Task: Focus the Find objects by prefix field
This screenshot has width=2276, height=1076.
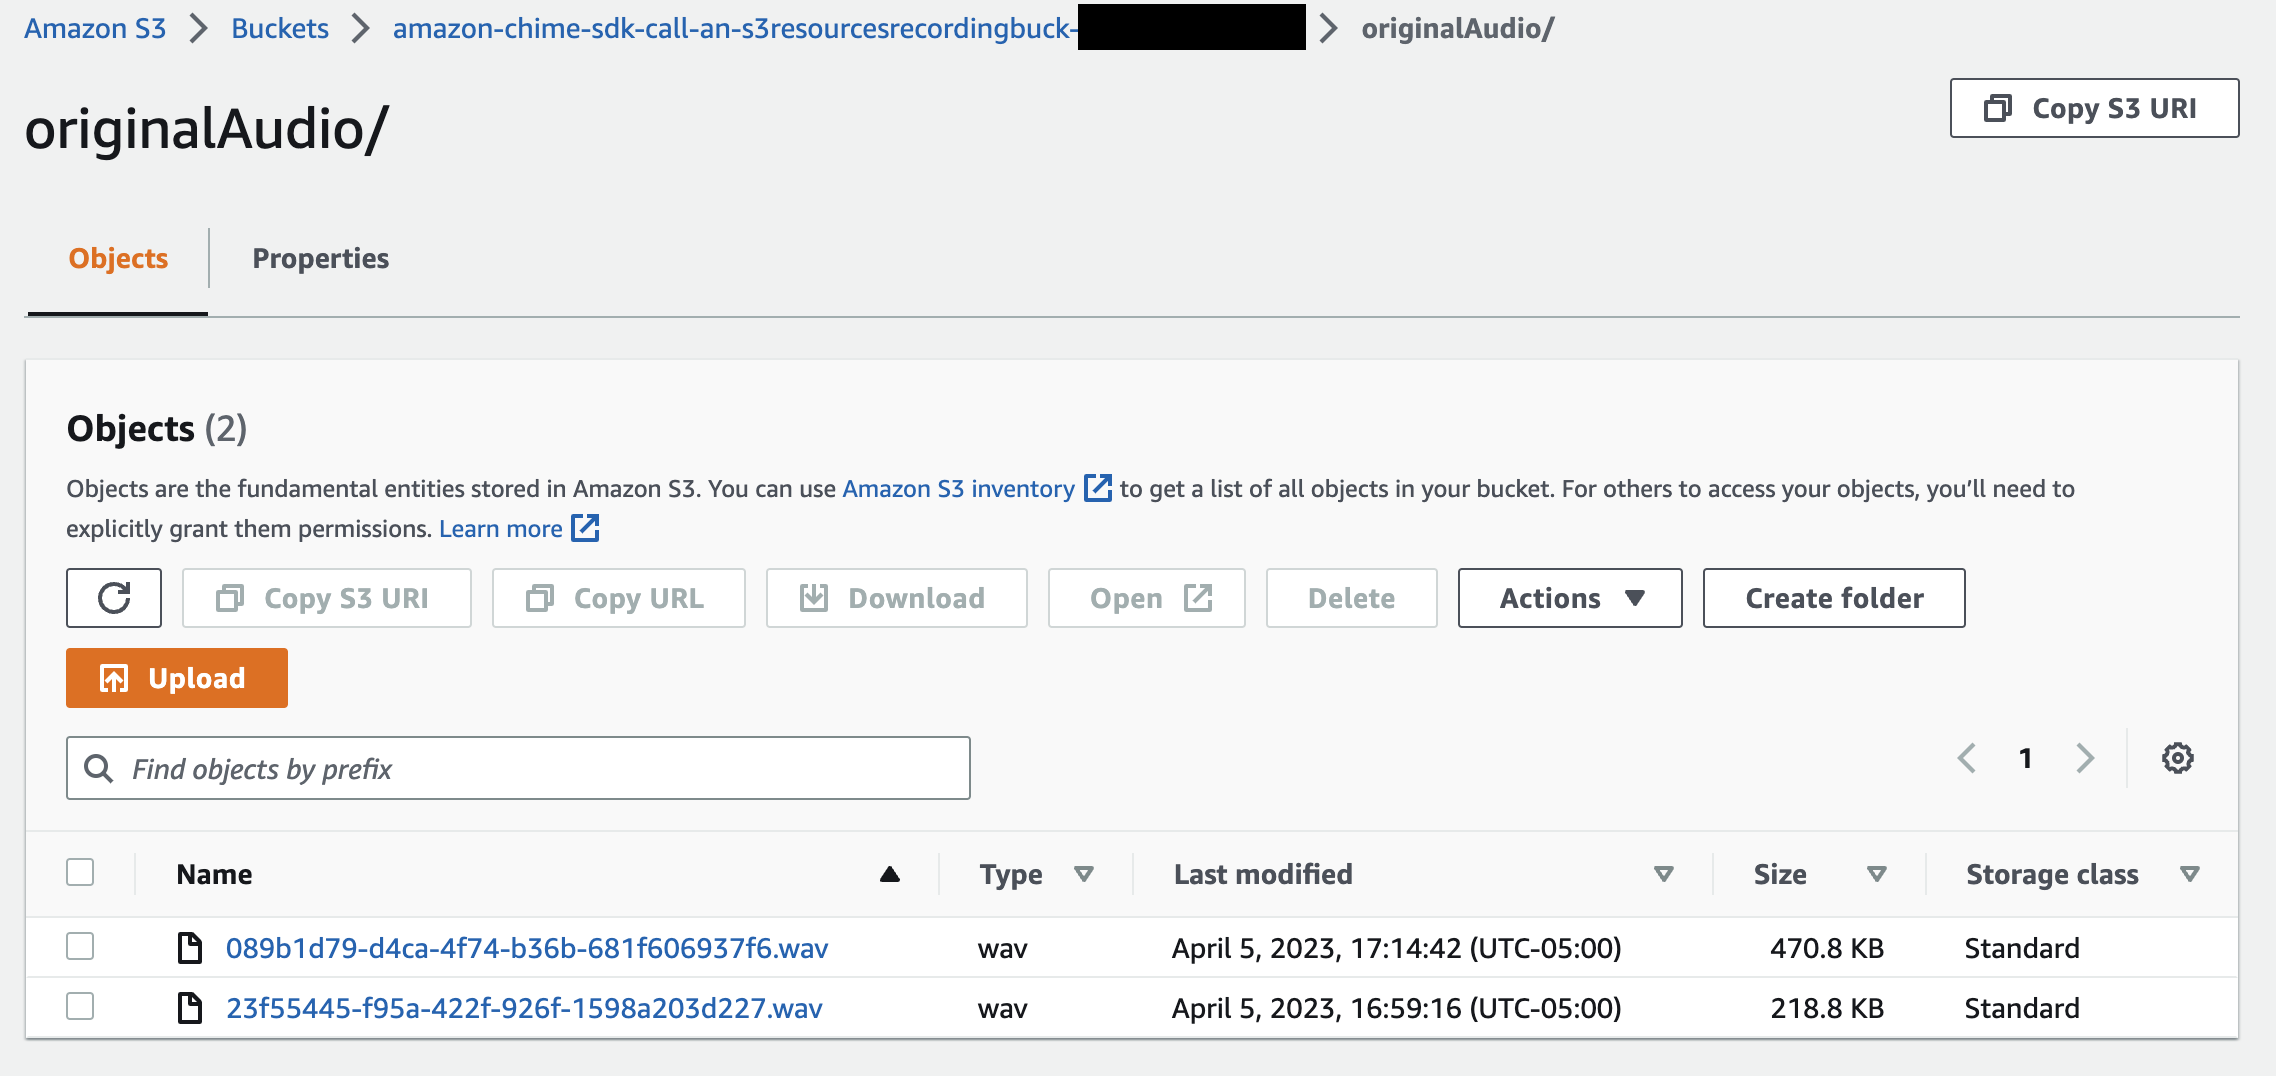Action: click(518, 768)
